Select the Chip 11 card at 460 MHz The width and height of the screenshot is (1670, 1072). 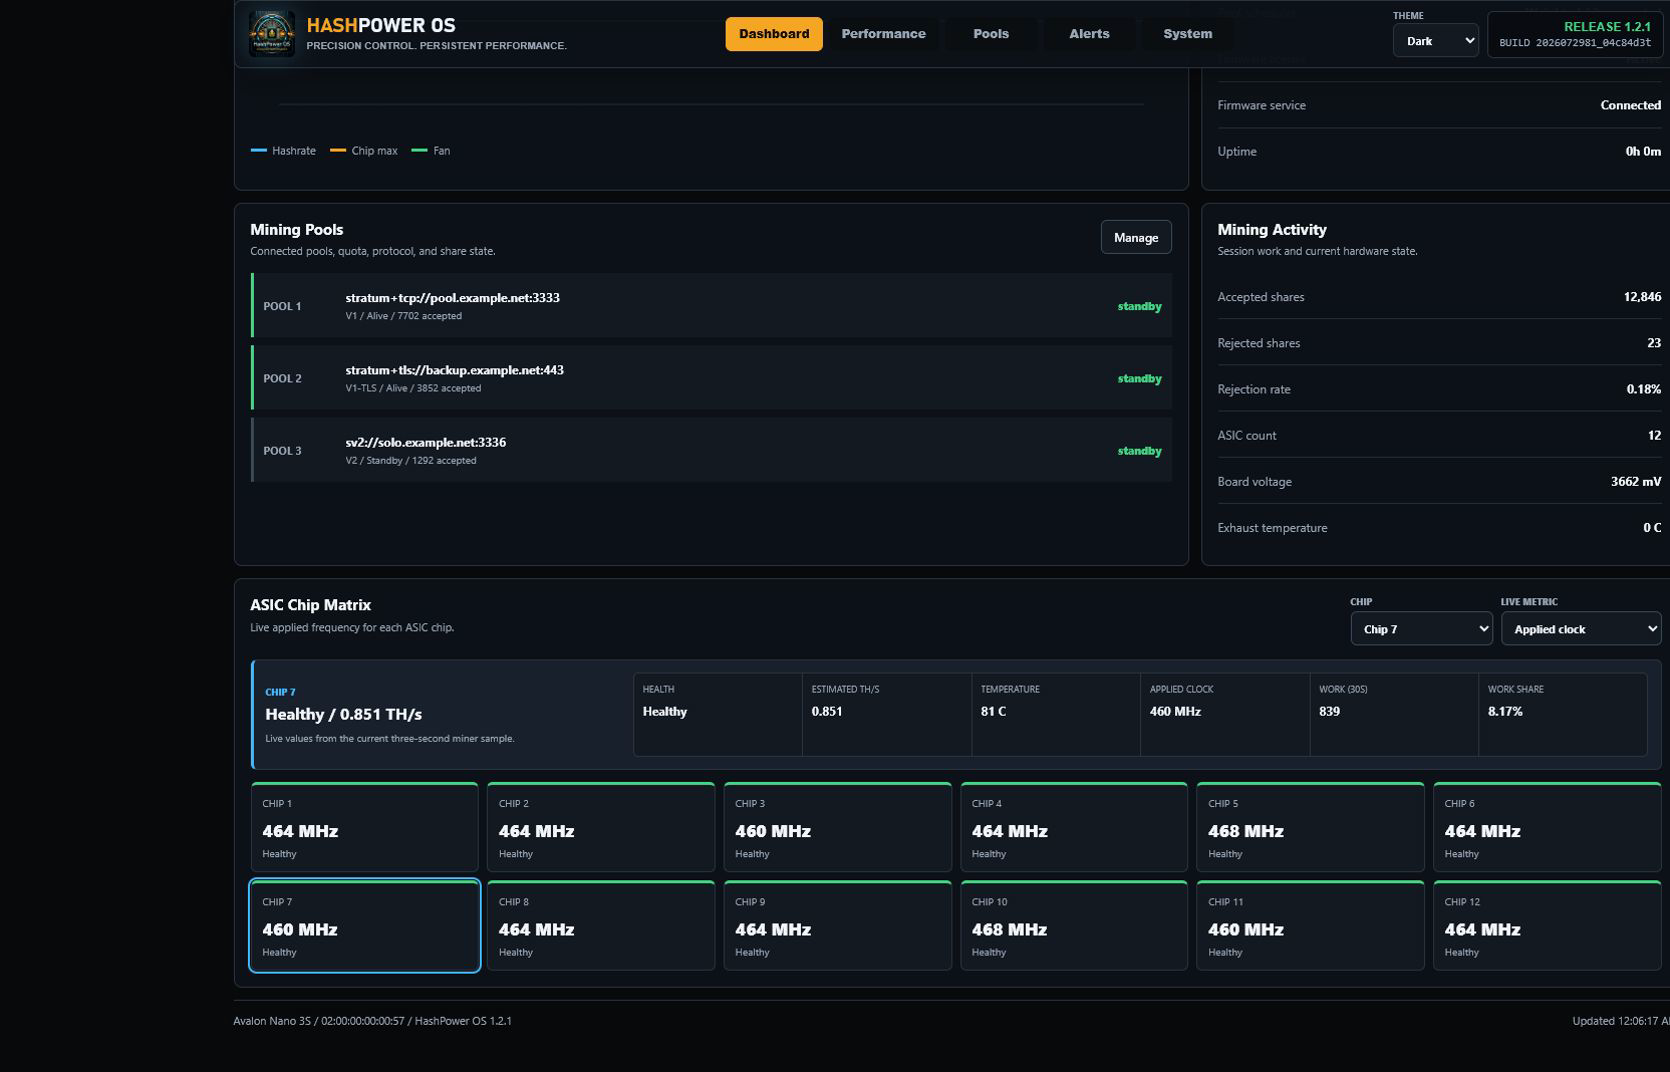[1310, 925]
